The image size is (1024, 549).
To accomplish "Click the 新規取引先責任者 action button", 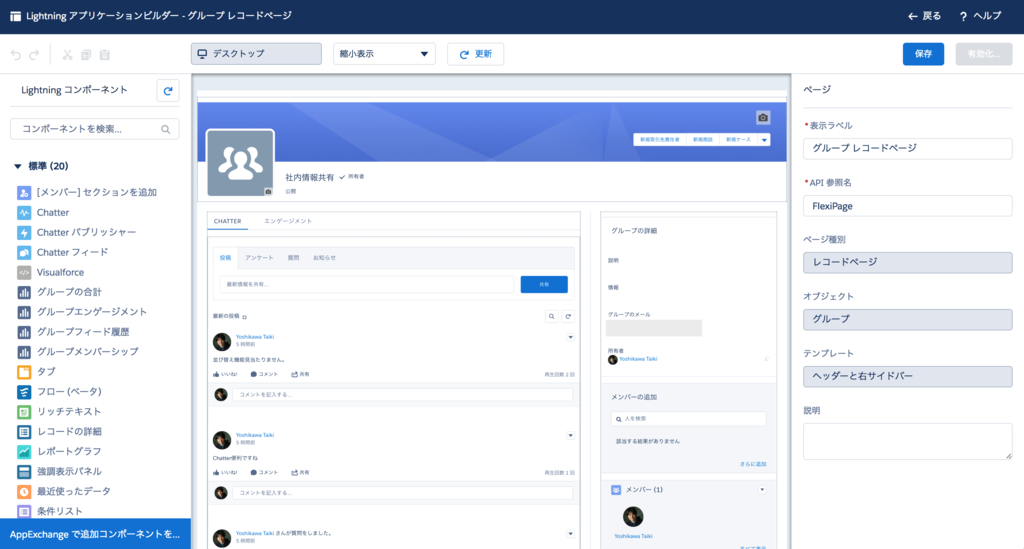I will click(660, 140).
